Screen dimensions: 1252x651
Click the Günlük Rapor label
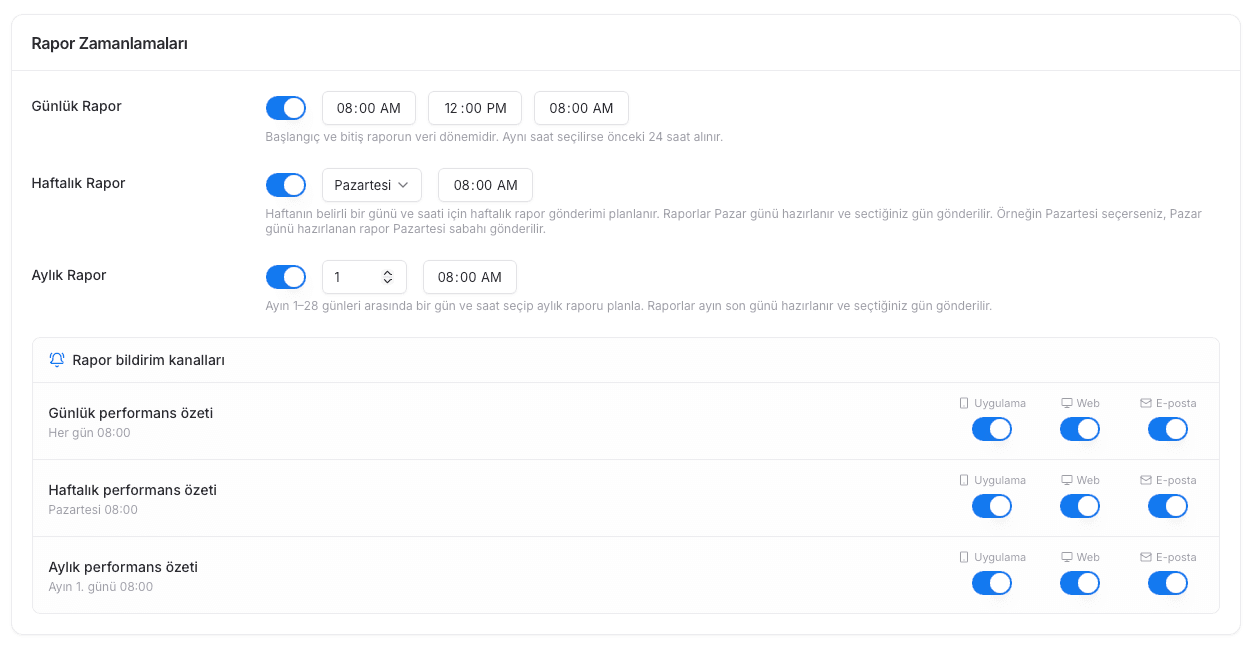77,106
